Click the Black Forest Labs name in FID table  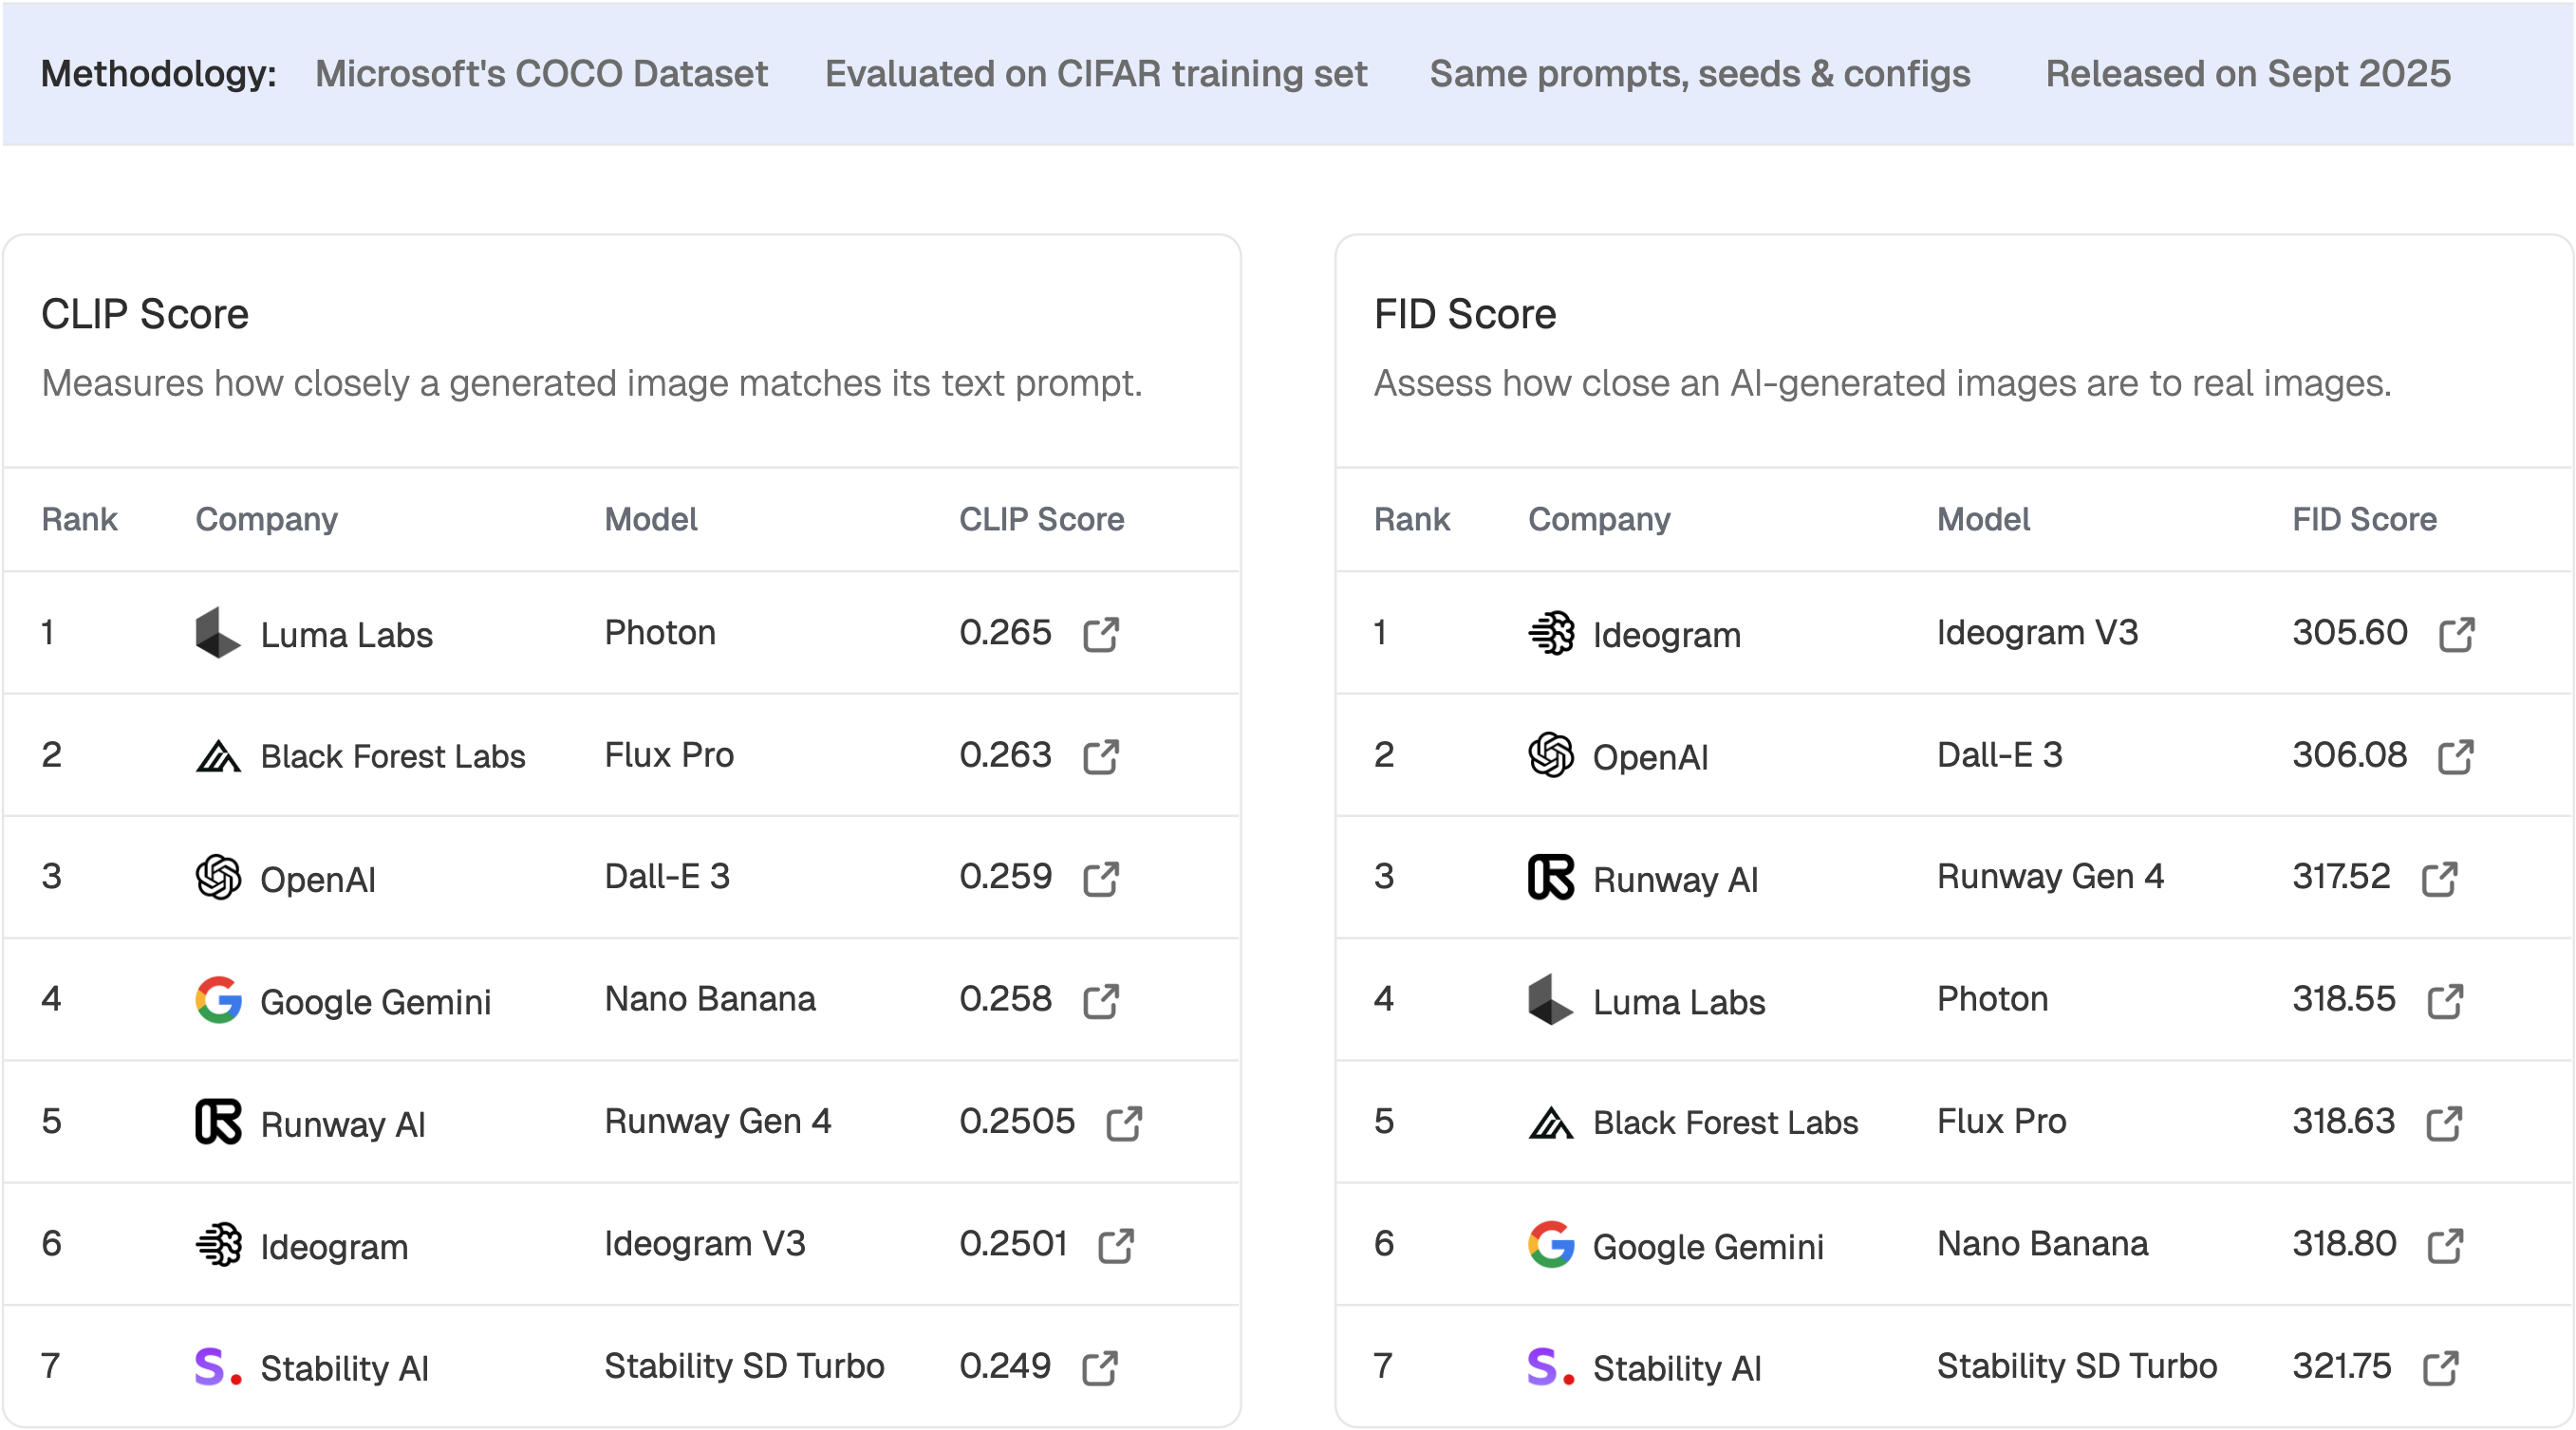[1725, 1122]
